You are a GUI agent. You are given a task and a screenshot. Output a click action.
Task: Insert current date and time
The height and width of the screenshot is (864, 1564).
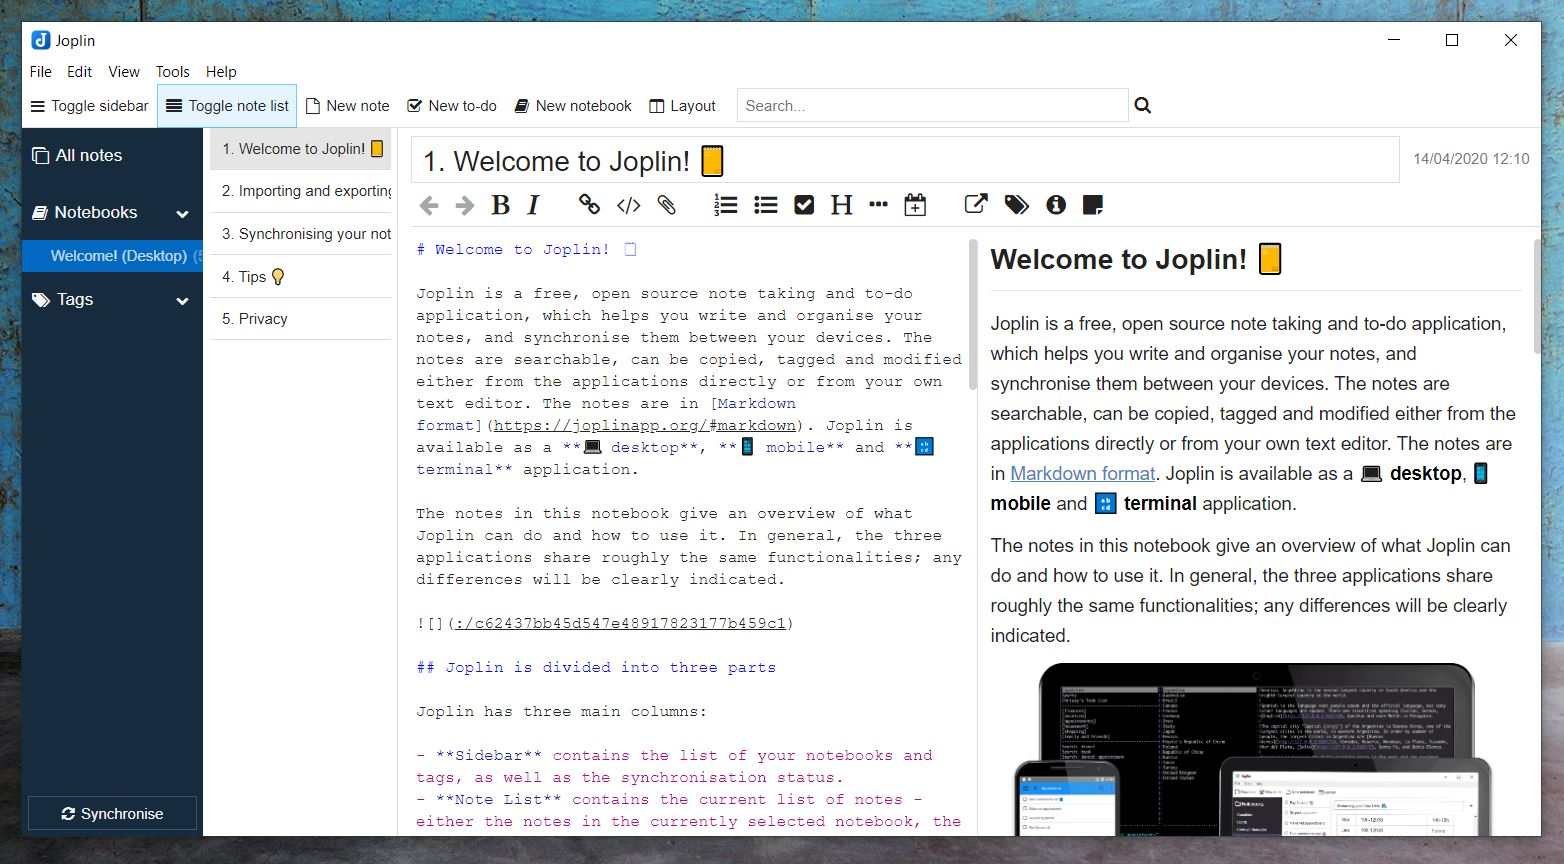(915, 205)
